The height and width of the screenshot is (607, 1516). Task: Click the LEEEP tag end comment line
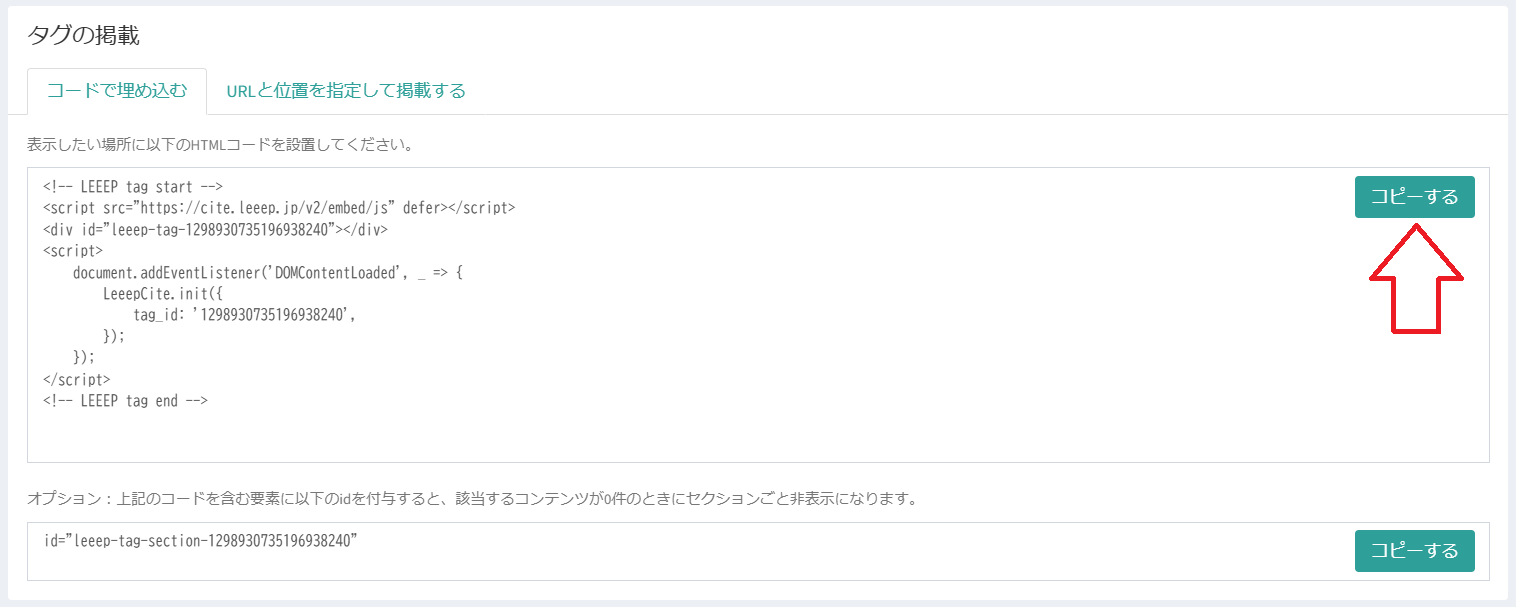pos(125,401)
